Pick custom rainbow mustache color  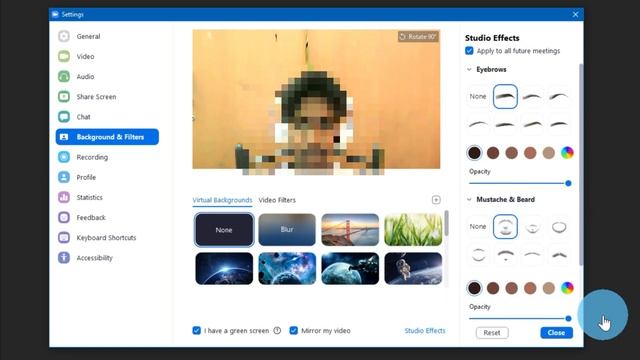[567, 288]
